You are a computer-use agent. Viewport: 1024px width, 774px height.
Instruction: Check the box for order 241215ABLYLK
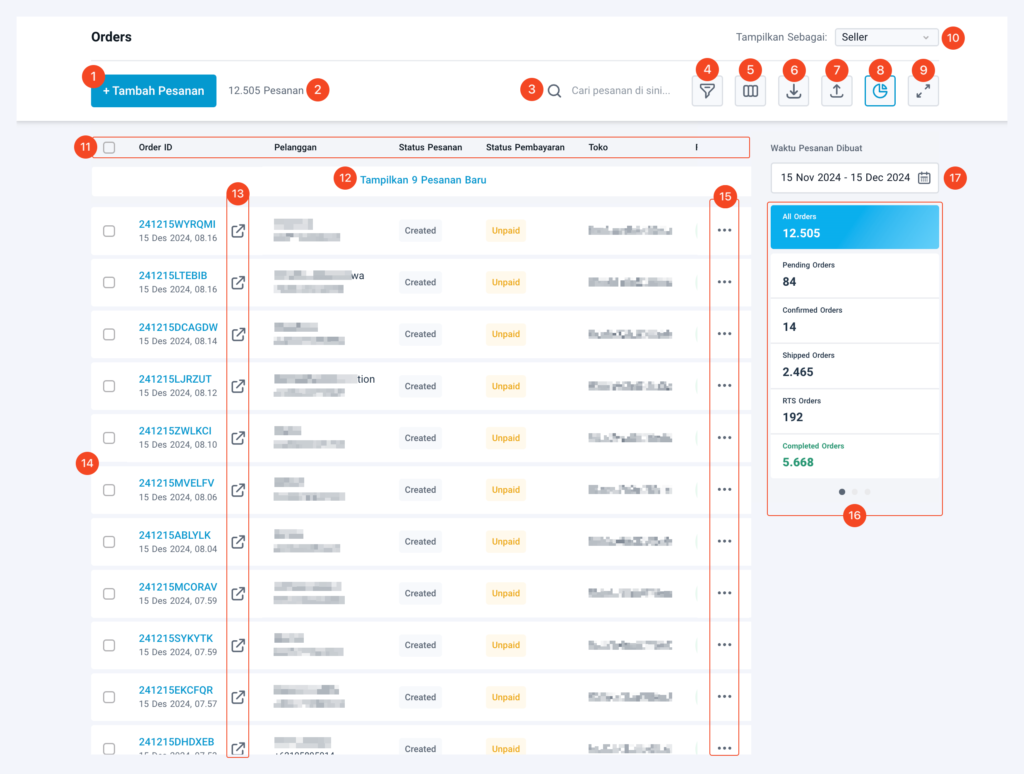coord(109,542)
